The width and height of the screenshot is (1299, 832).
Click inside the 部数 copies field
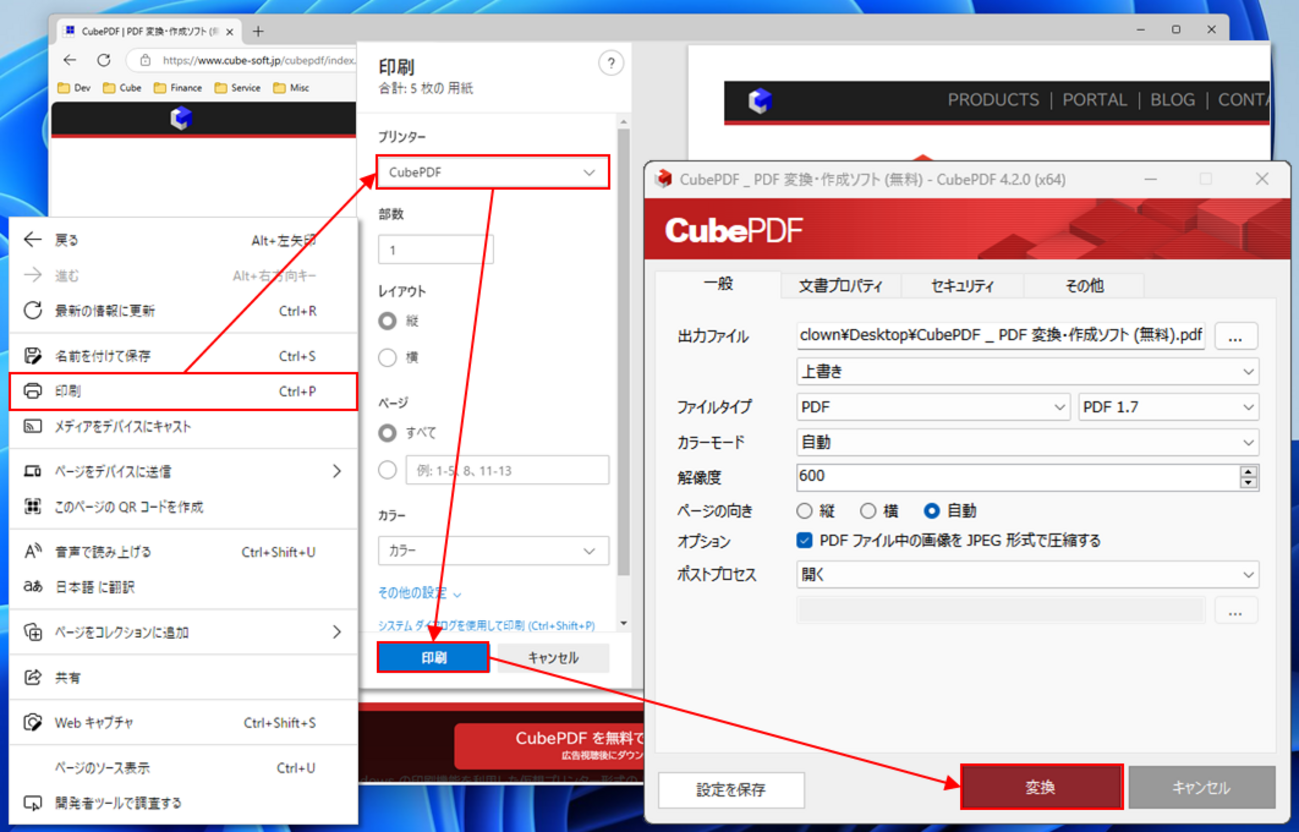435,248
